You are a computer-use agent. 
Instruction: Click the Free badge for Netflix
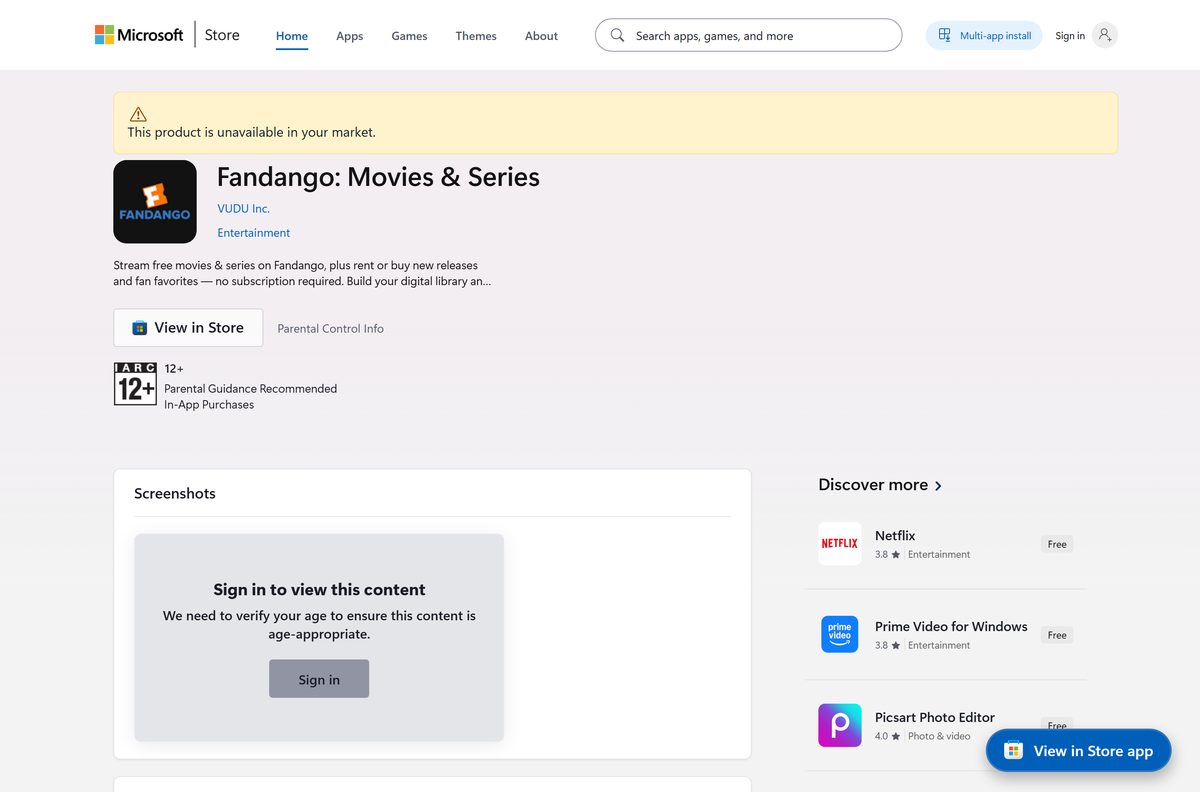(1057, 544)
